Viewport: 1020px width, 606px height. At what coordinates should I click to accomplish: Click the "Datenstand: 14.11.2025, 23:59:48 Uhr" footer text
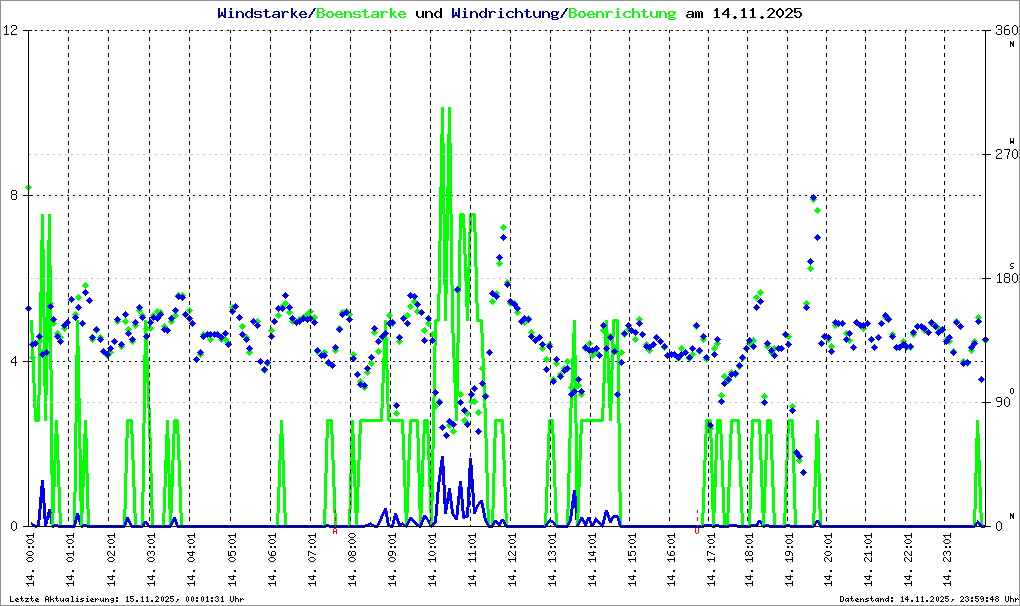(928, 599)
